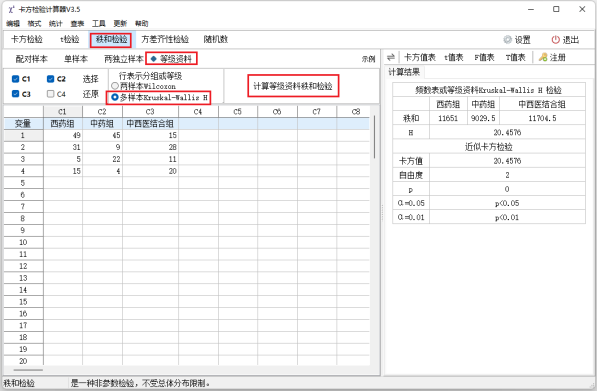Click the key icon for 注册
This screenshot has height=391, width=598.
(543, 58)
